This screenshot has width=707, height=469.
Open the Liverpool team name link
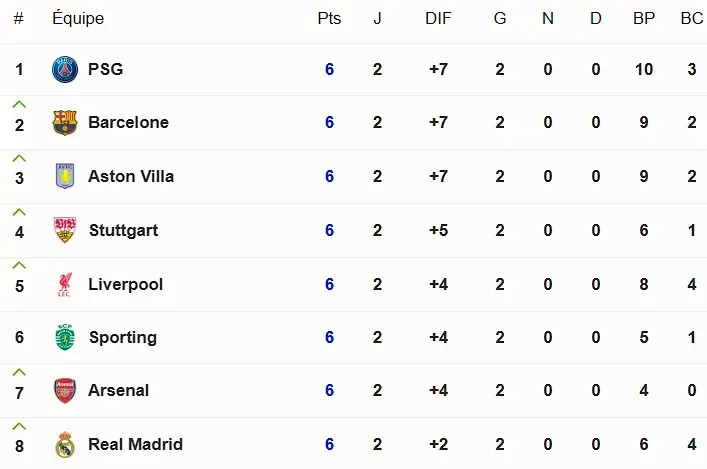pos(126,285)
